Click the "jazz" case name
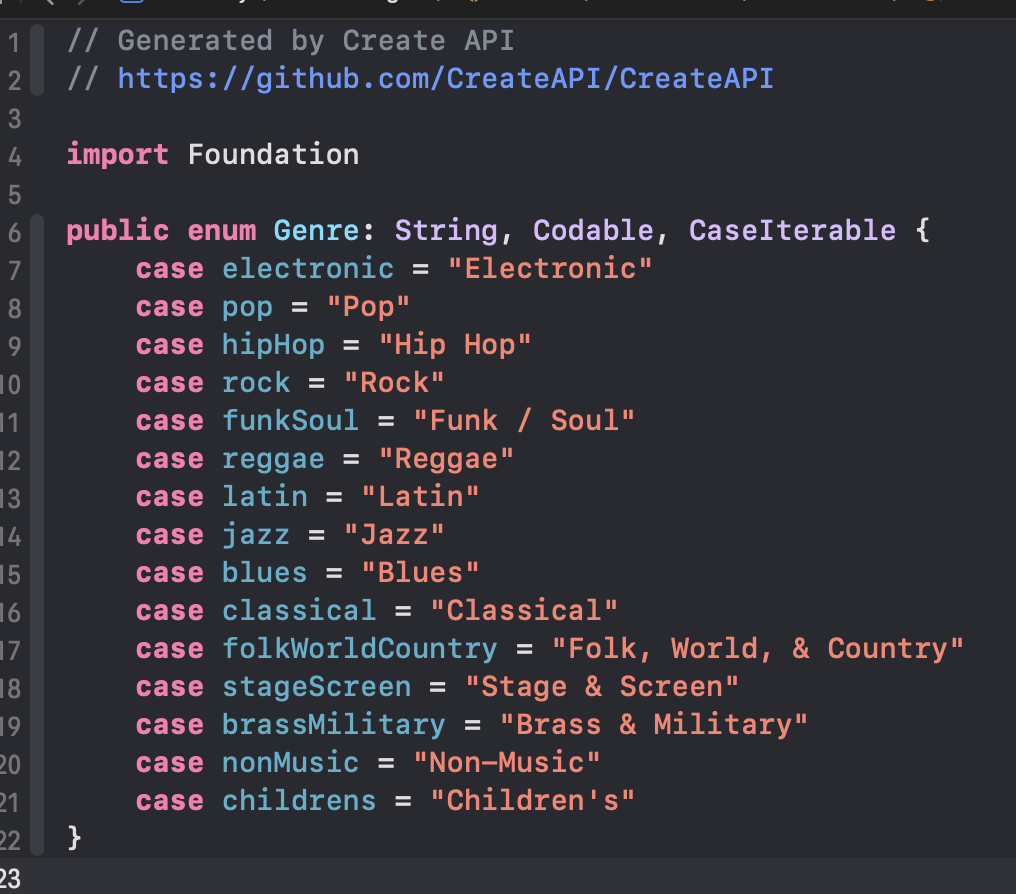This screenshot has height=894, width=1016. [256, 536]
